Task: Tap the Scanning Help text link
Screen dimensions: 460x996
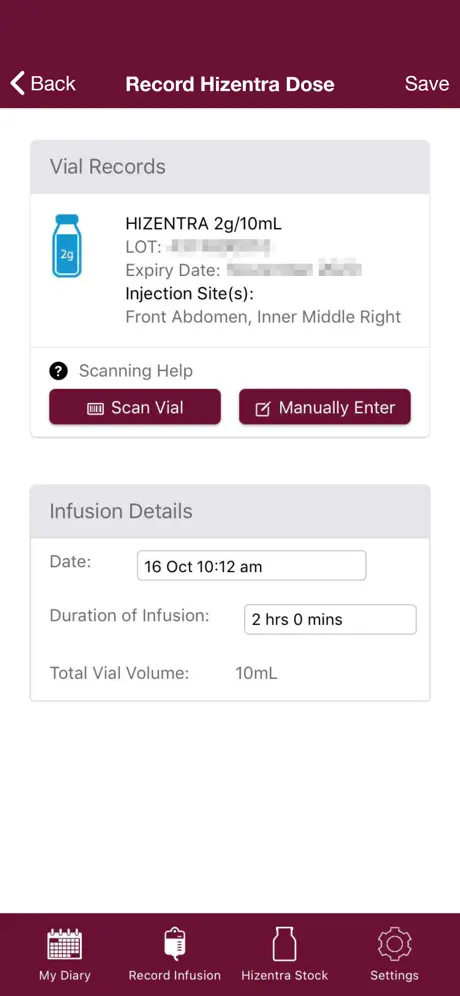Action: point(135,371)
